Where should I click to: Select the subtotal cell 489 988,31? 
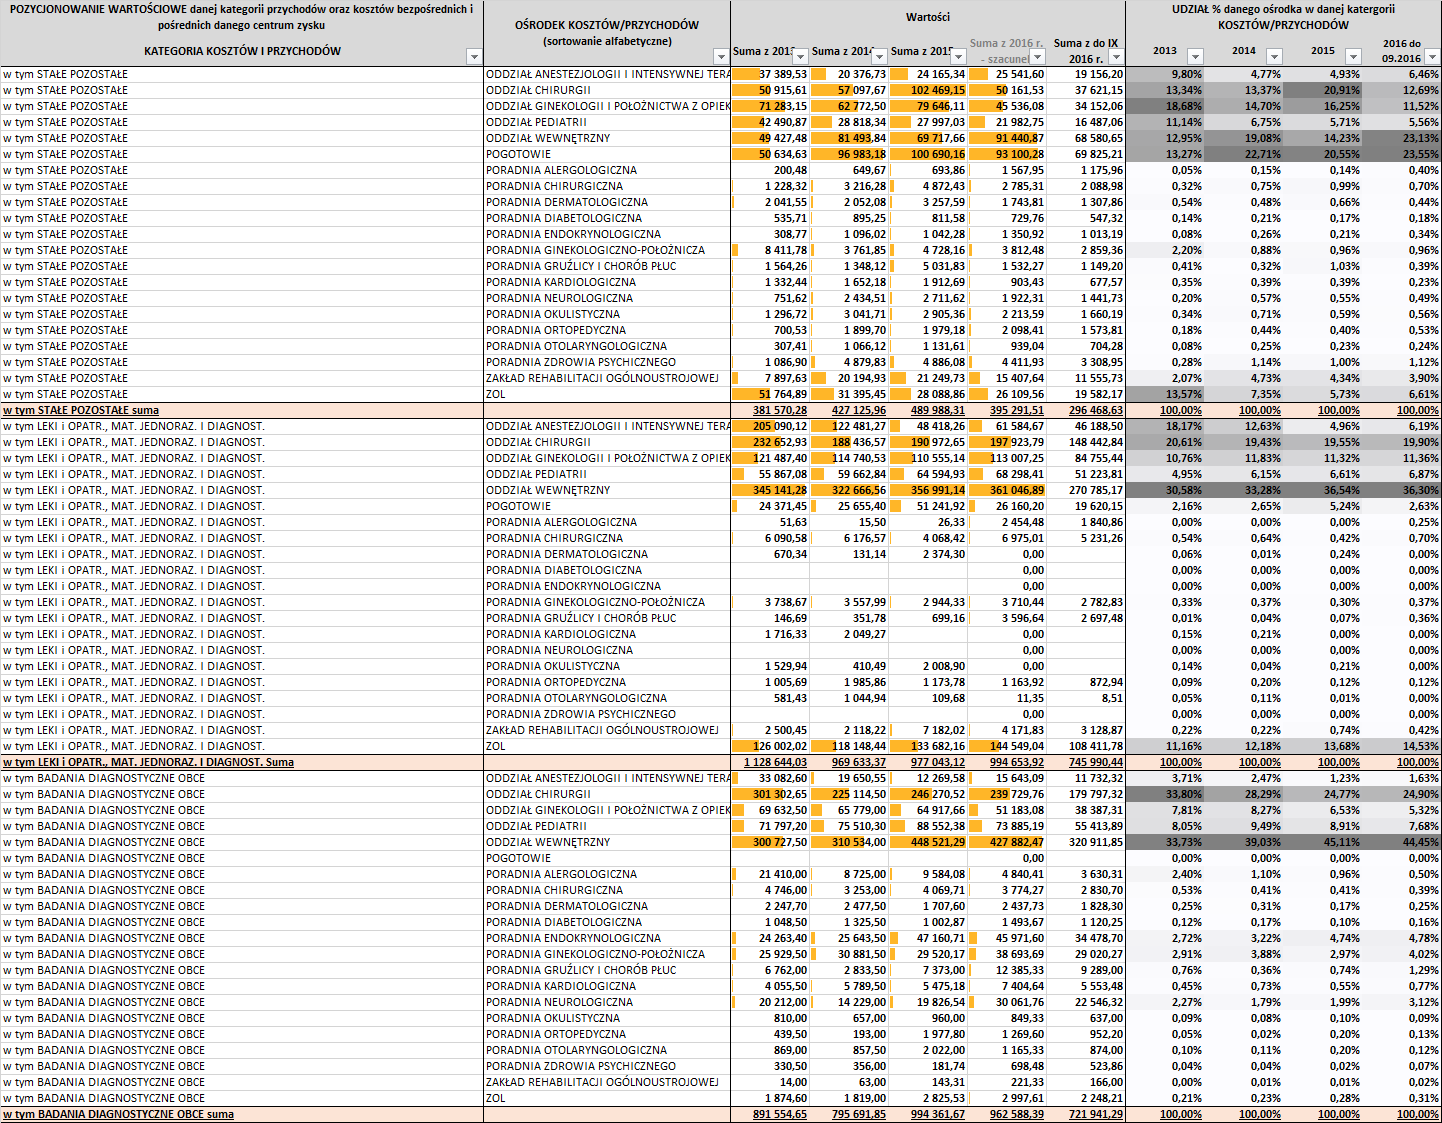pos(928,410)
